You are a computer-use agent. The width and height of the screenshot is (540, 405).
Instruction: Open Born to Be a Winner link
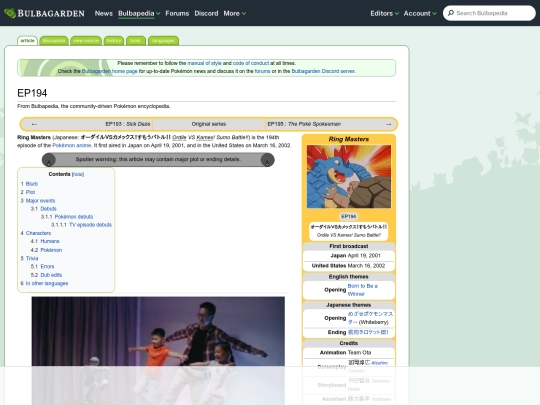point(362,290)
